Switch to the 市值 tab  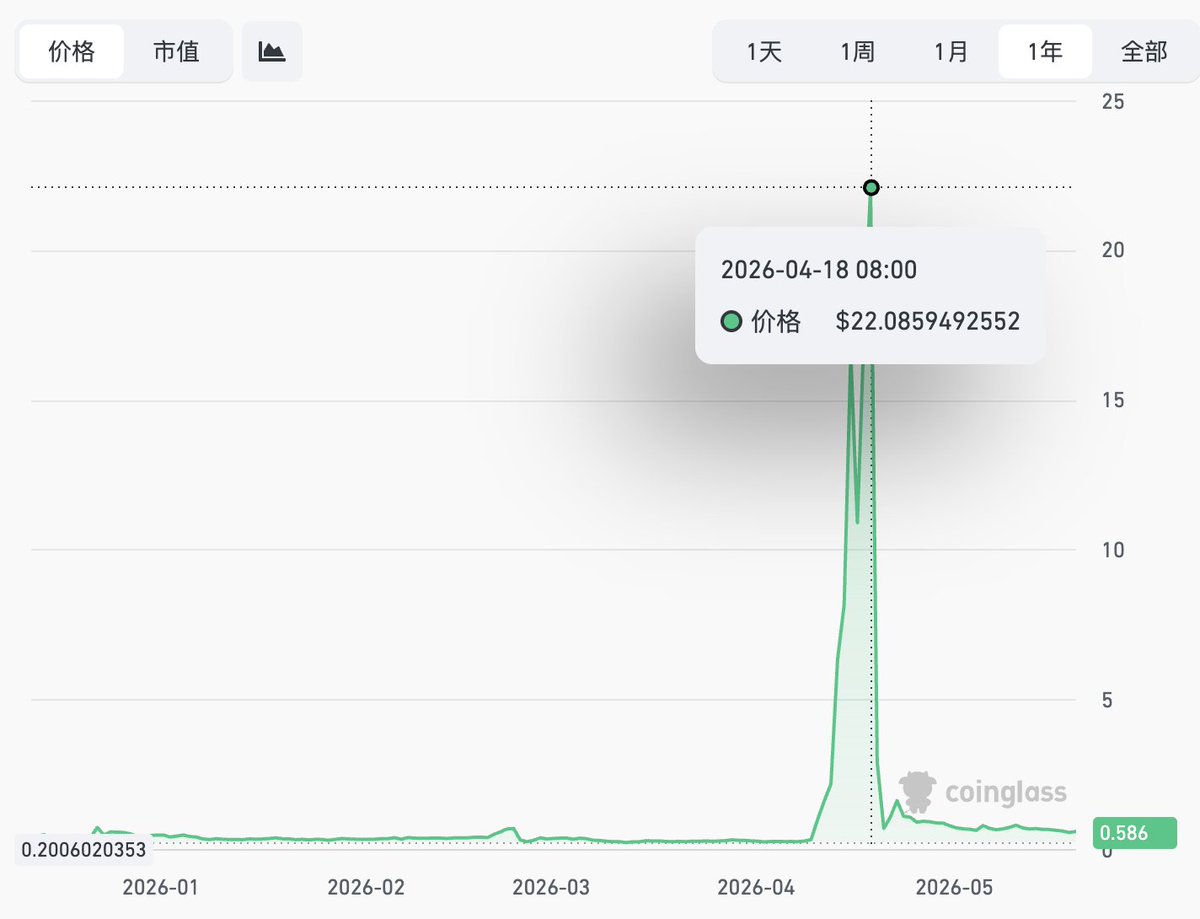click(x=176, y=51)
